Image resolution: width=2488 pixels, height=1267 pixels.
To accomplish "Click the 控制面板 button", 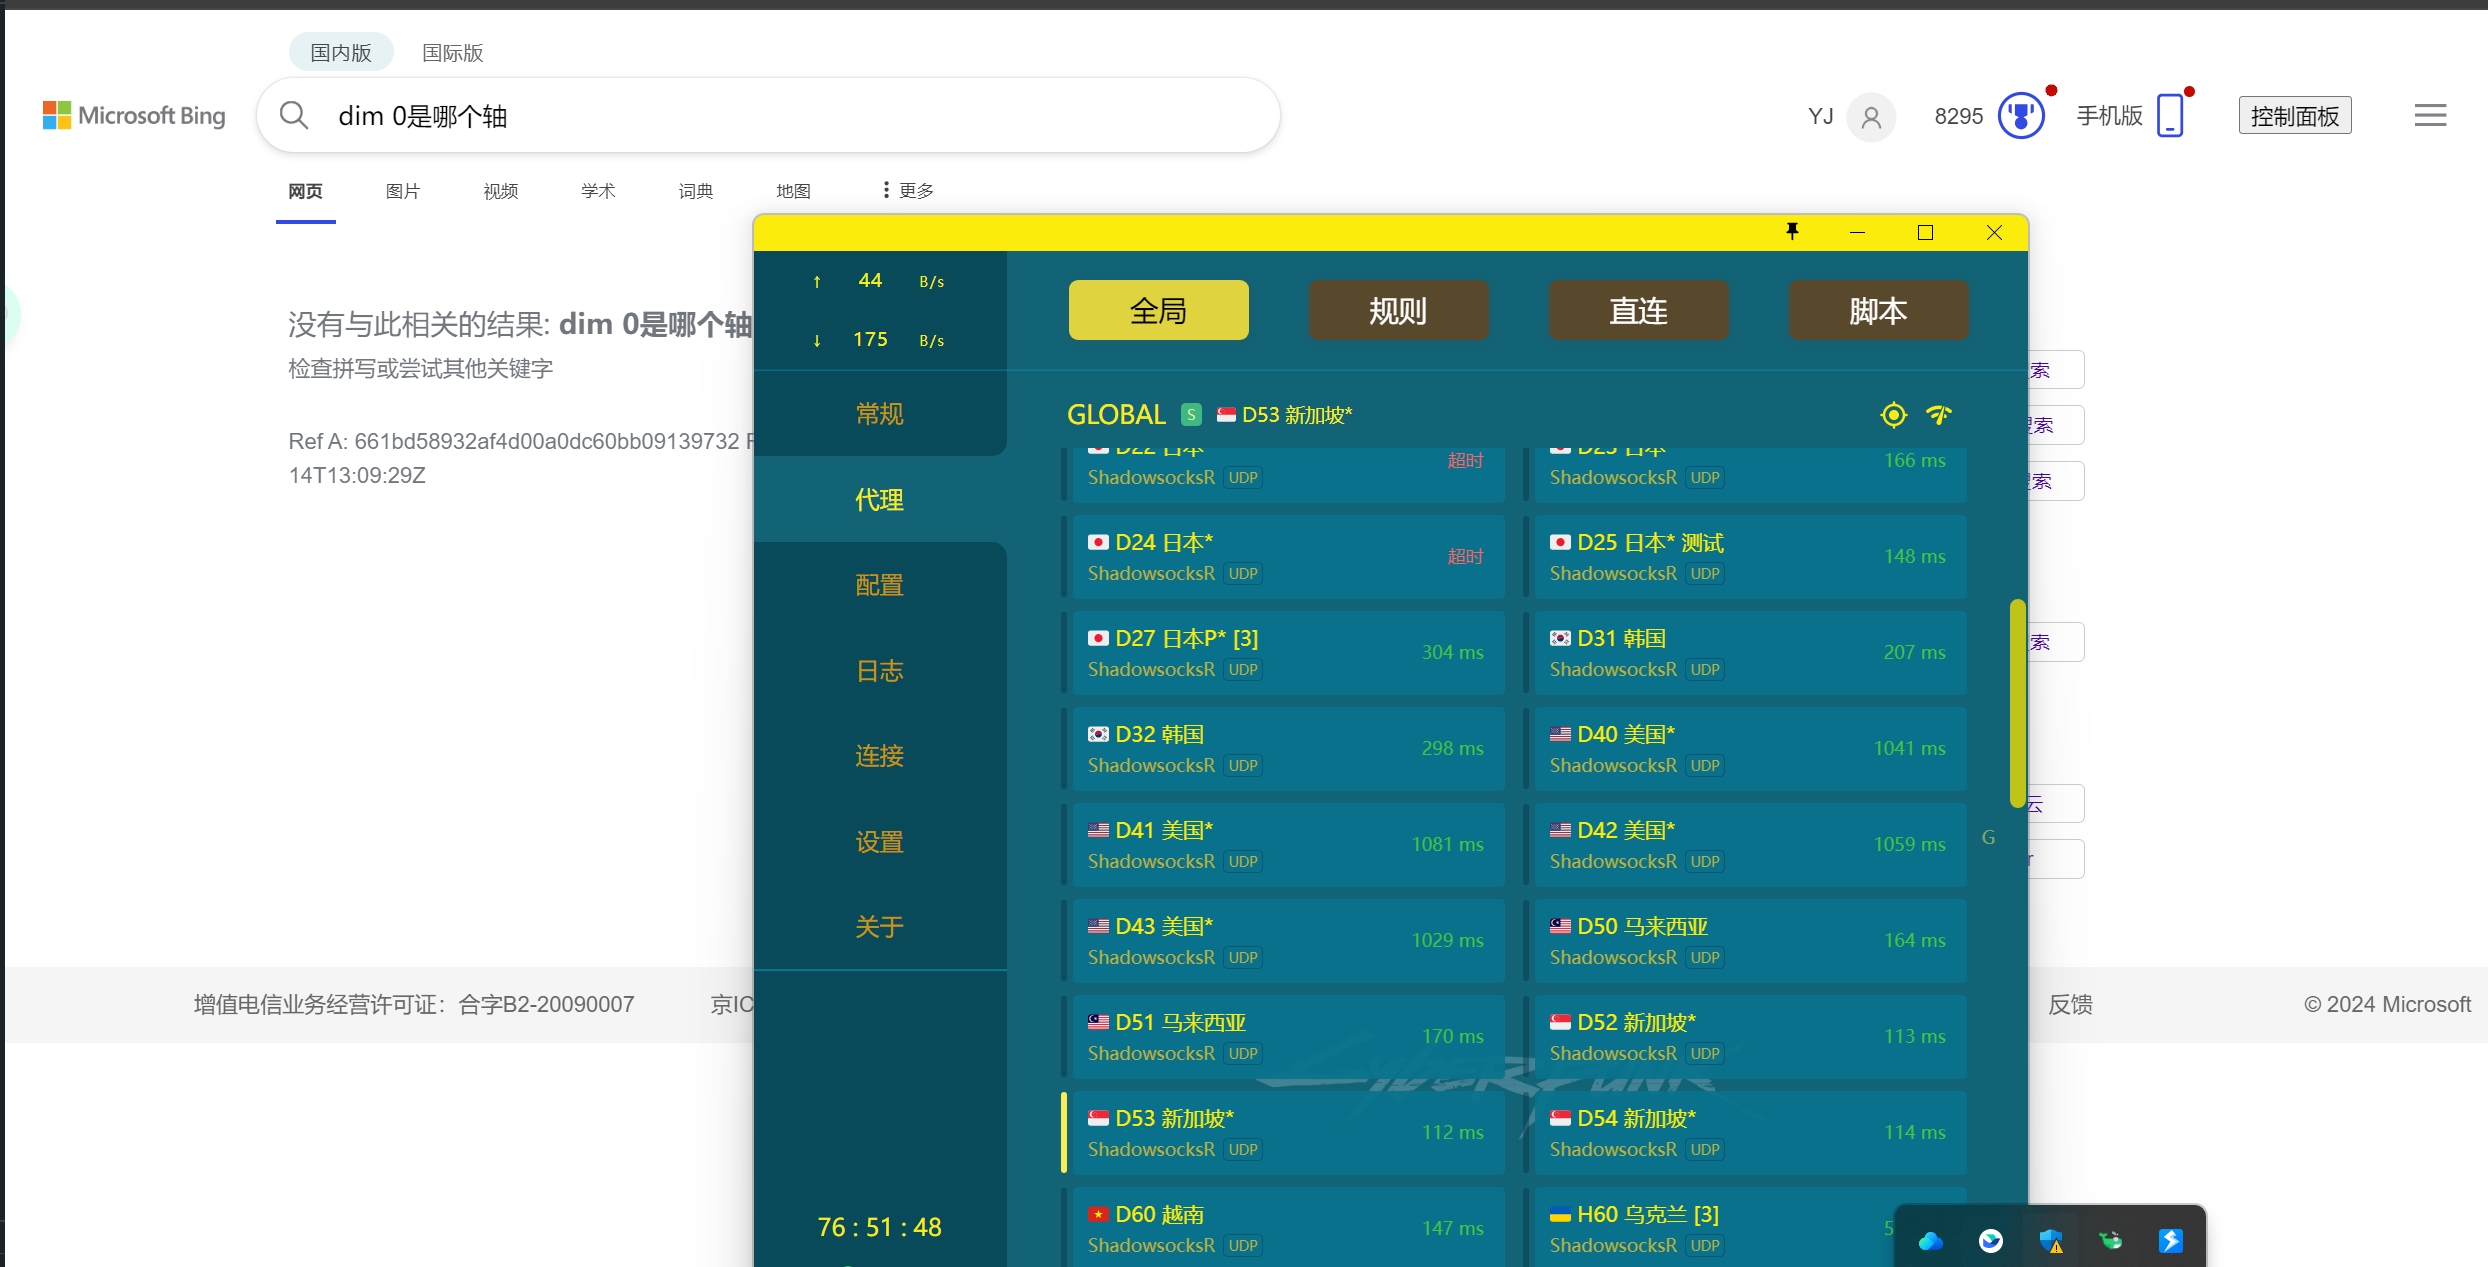I will (2295, 116).
